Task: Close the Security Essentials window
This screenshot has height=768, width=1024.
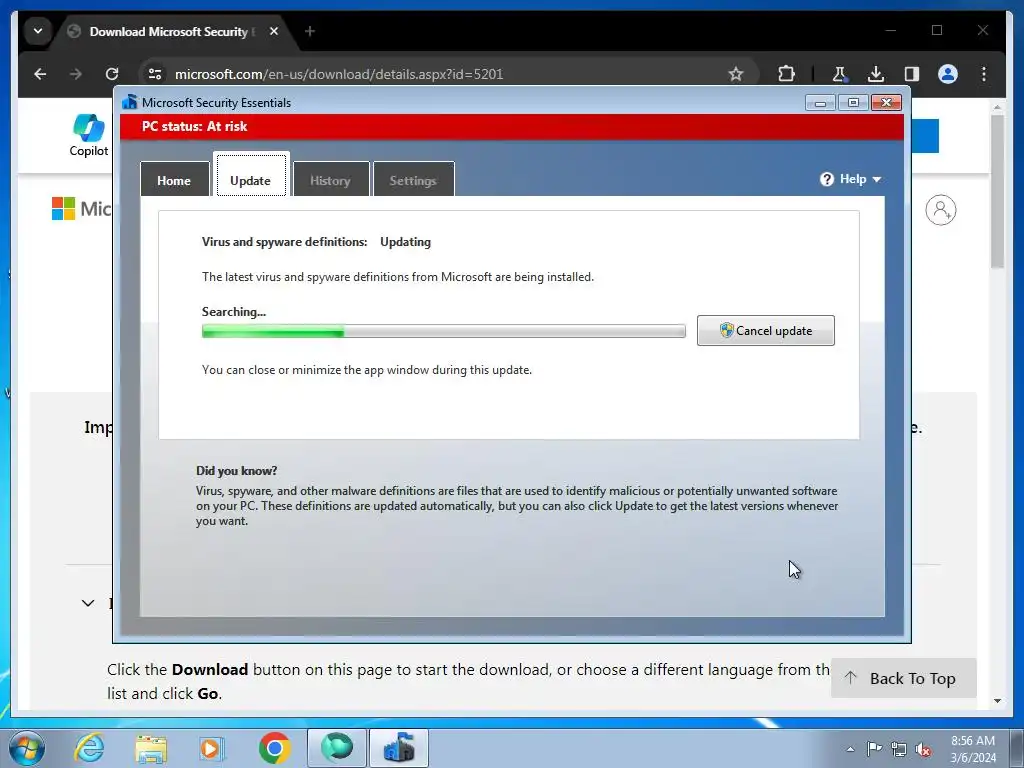Action: 886,103
